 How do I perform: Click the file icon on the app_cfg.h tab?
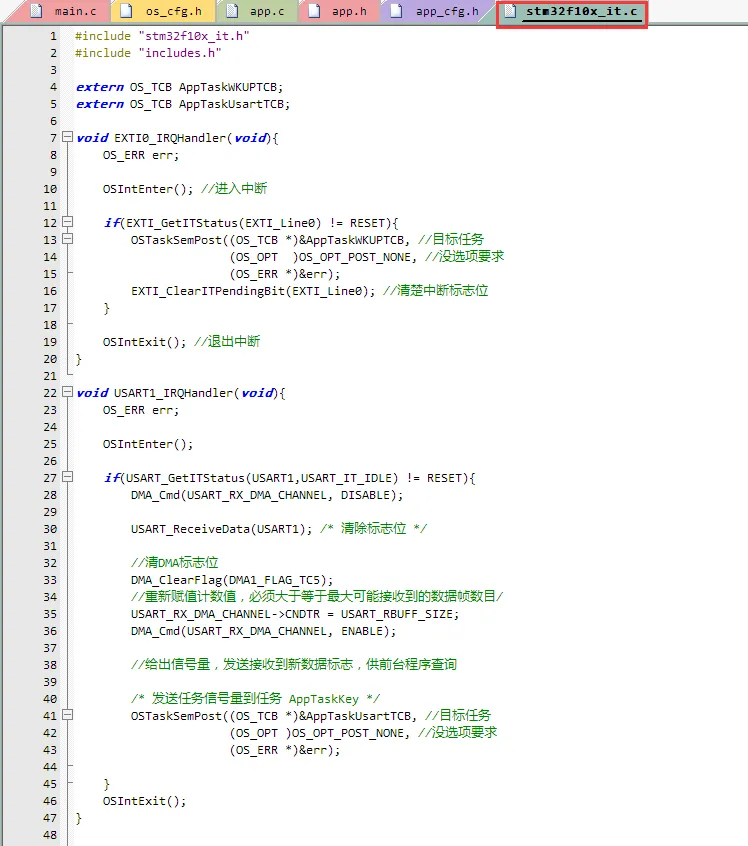coord(398,12)
